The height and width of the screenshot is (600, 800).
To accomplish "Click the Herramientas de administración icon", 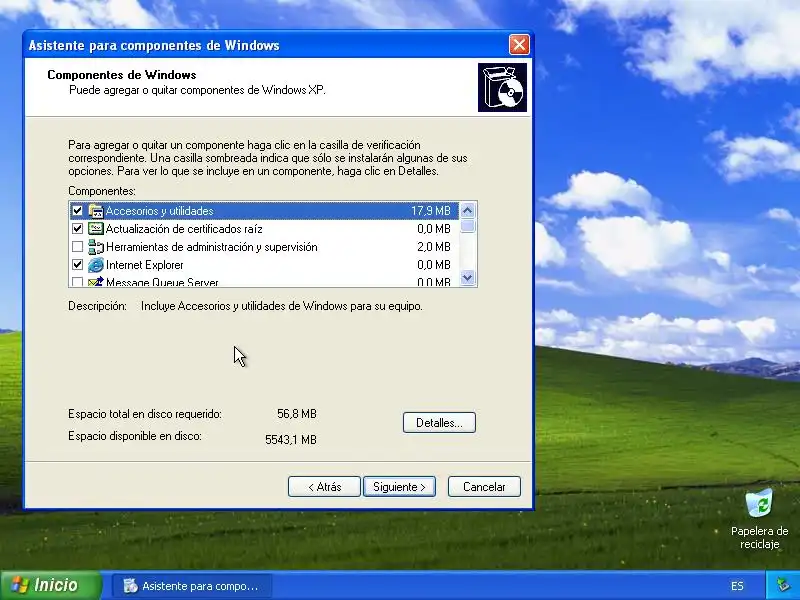I will pos(95,247).
